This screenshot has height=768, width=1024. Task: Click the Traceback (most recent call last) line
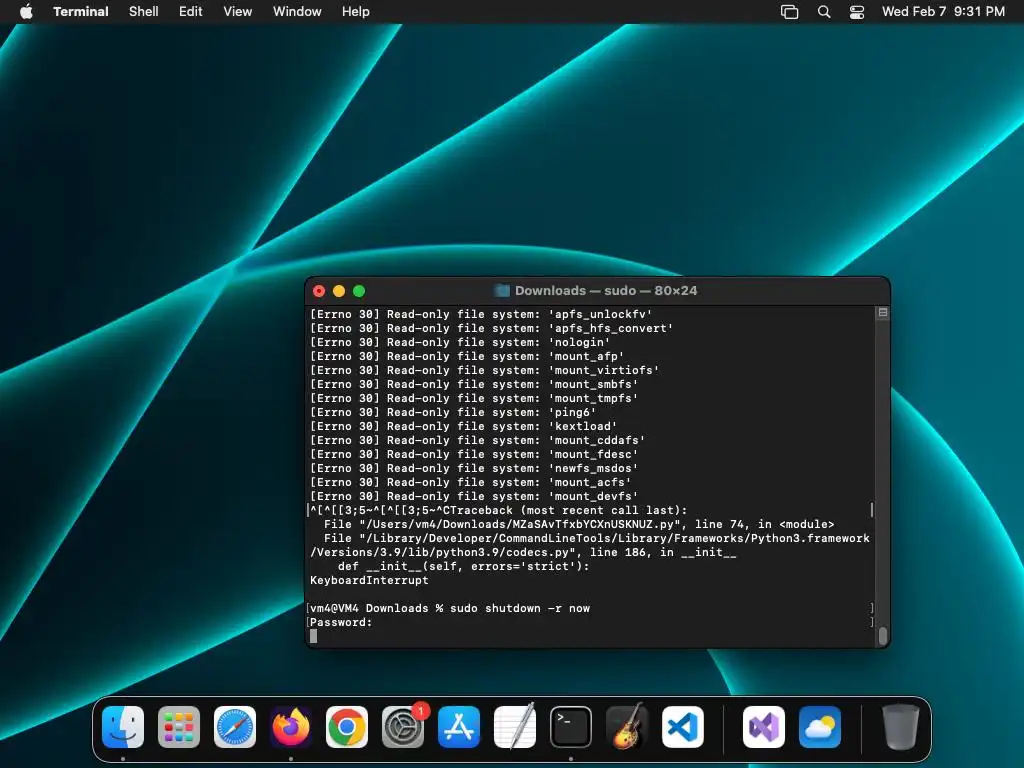point(498,510)
